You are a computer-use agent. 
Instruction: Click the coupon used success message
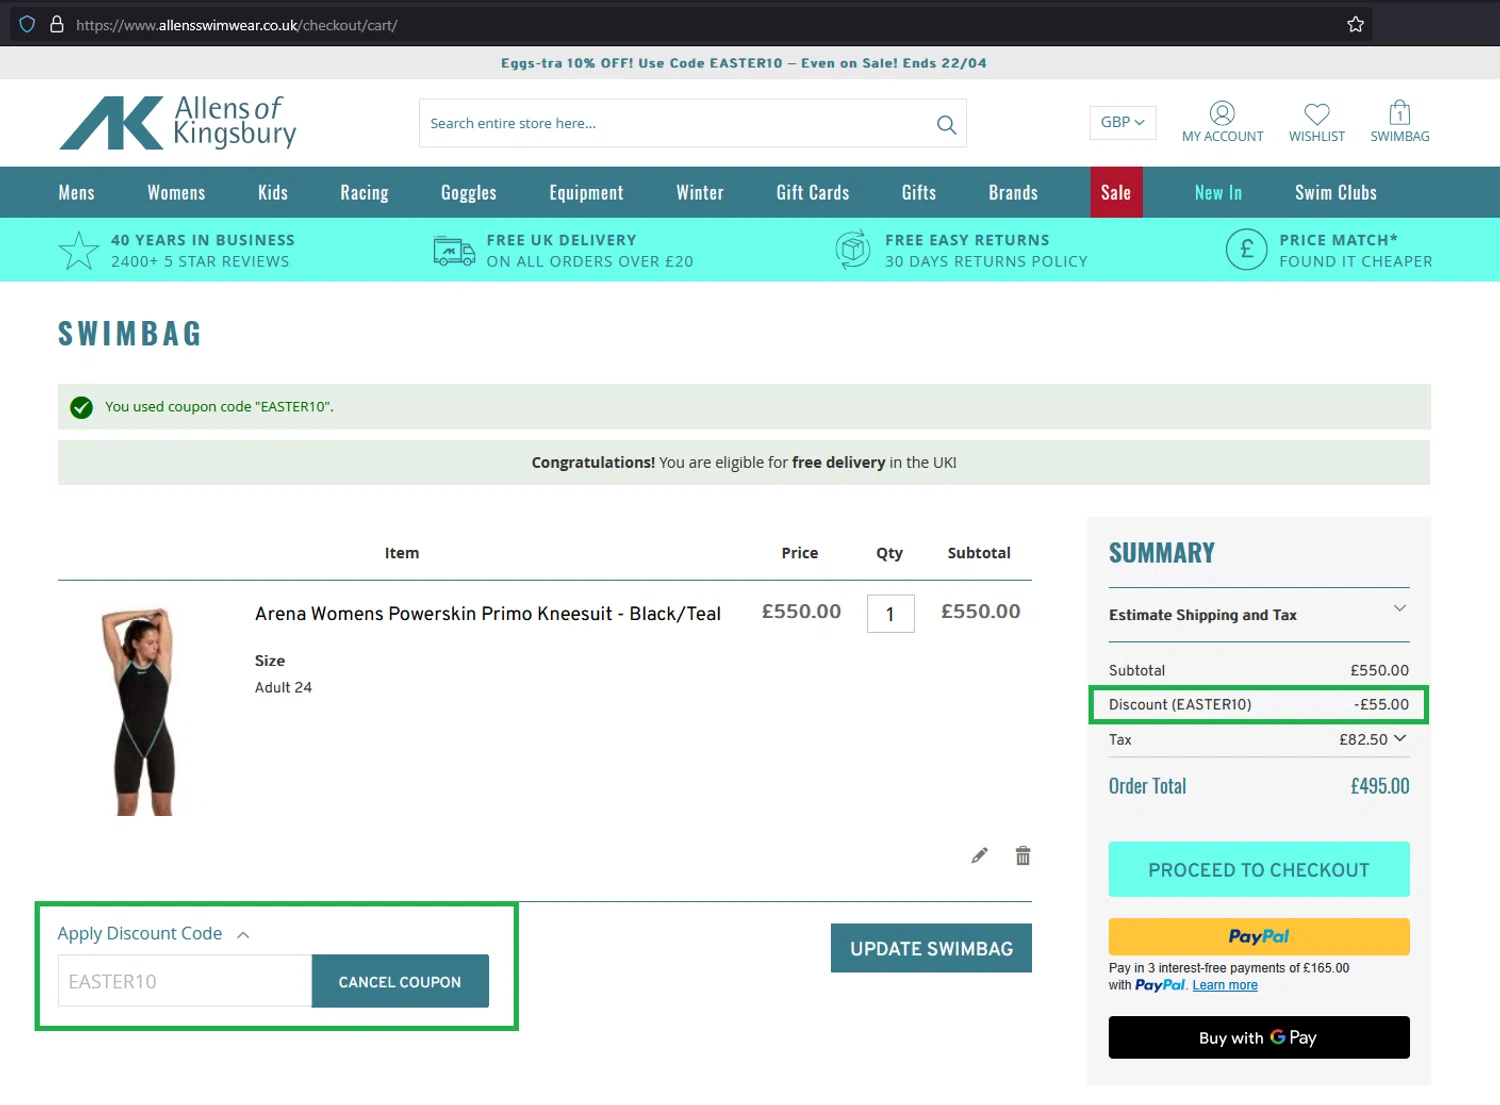click(219, 406)
